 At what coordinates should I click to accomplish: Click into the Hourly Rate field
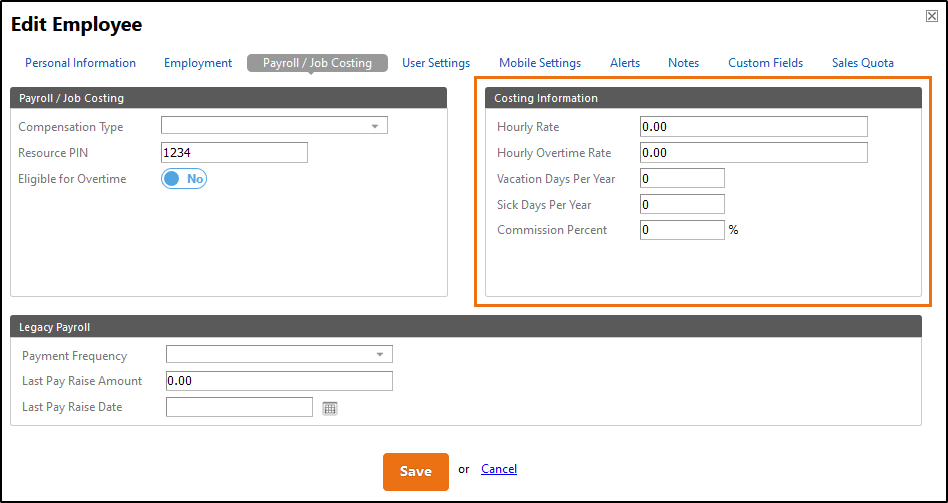(x=754, y=127)
